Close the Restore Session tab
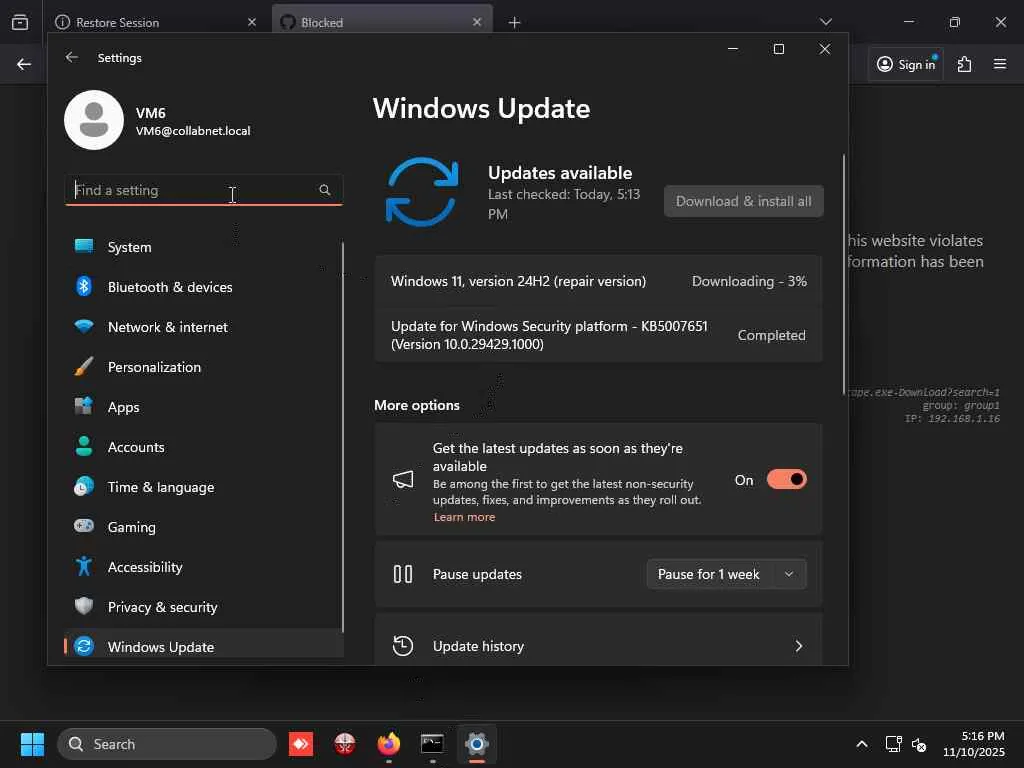The width and height of the screenshot is (1024, 768). 252,22
